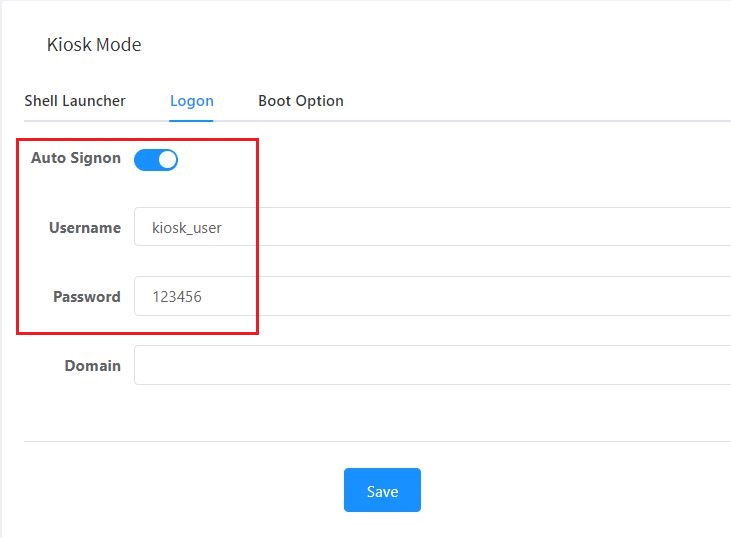731x538 pixels.
Task: Select the Logon tab
Action: click(191, 101)
